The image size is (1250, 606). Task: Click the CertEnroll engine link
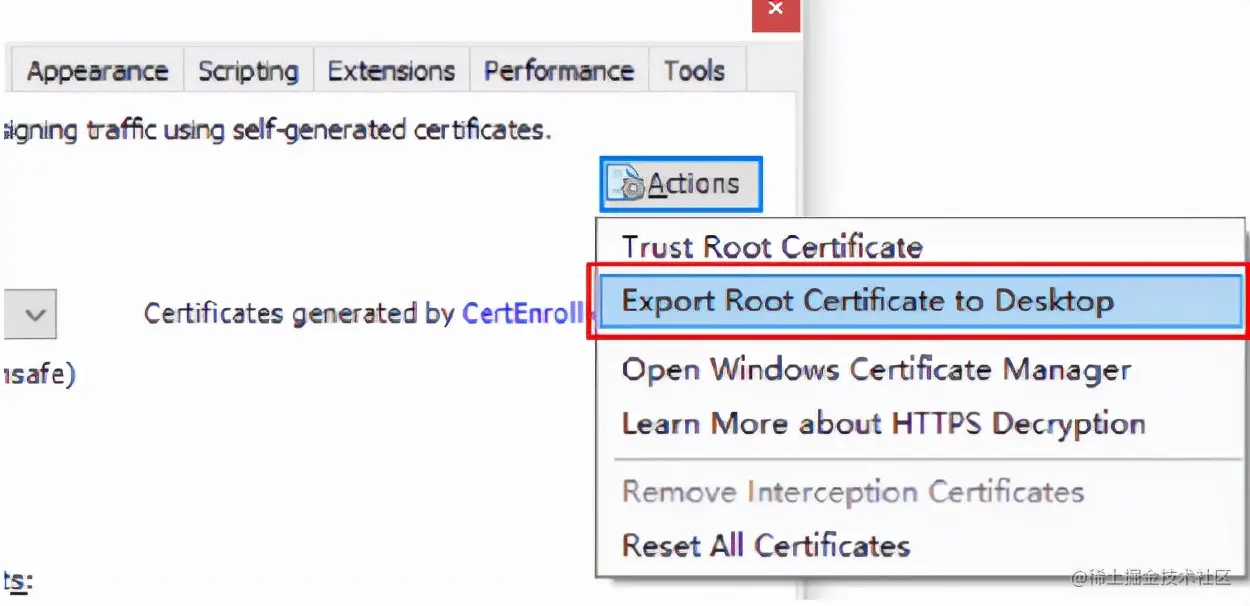click(523, 313)
